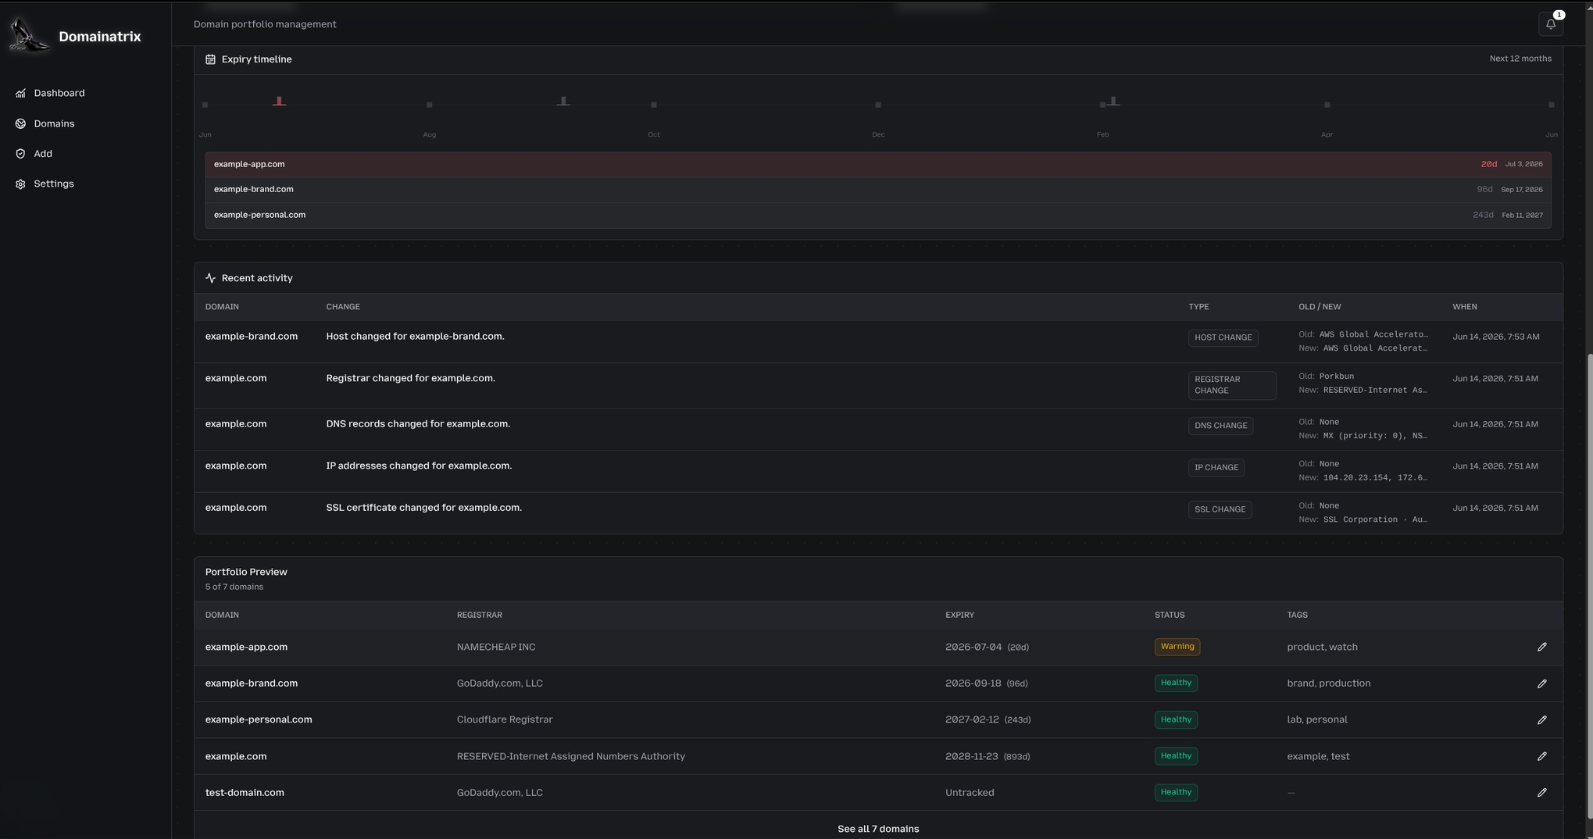Viewport: 1593px width, 839px height.
Task: Open example-brand.com row in the expiry list
Action: click(x=878, y=189)
